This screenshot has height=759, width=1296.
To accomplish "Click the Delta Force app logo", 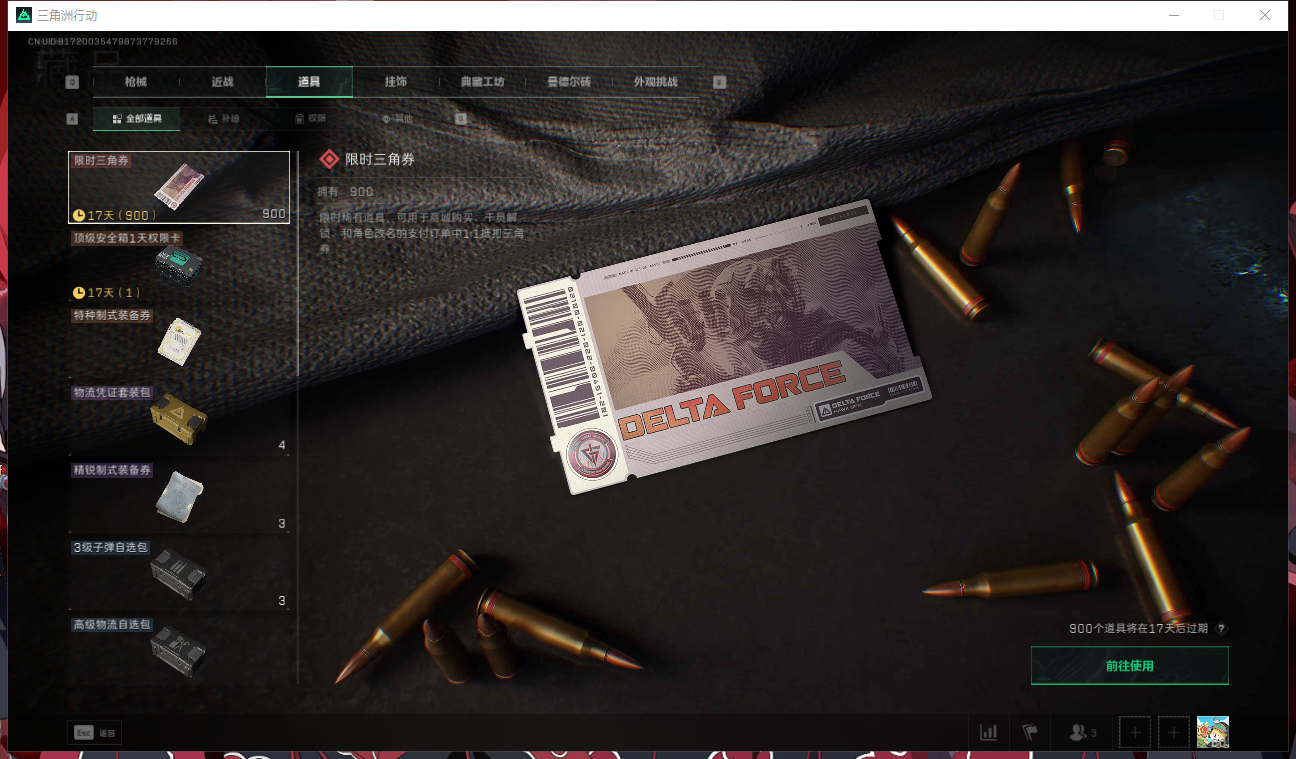I will click(24, 15).
